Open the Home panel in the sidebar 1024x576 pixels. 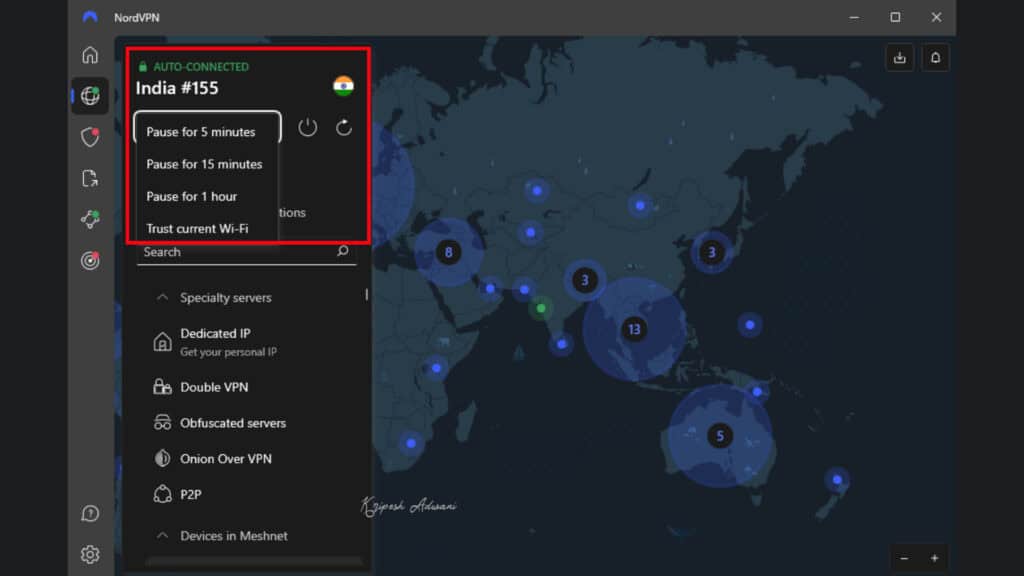coord(90,55)
